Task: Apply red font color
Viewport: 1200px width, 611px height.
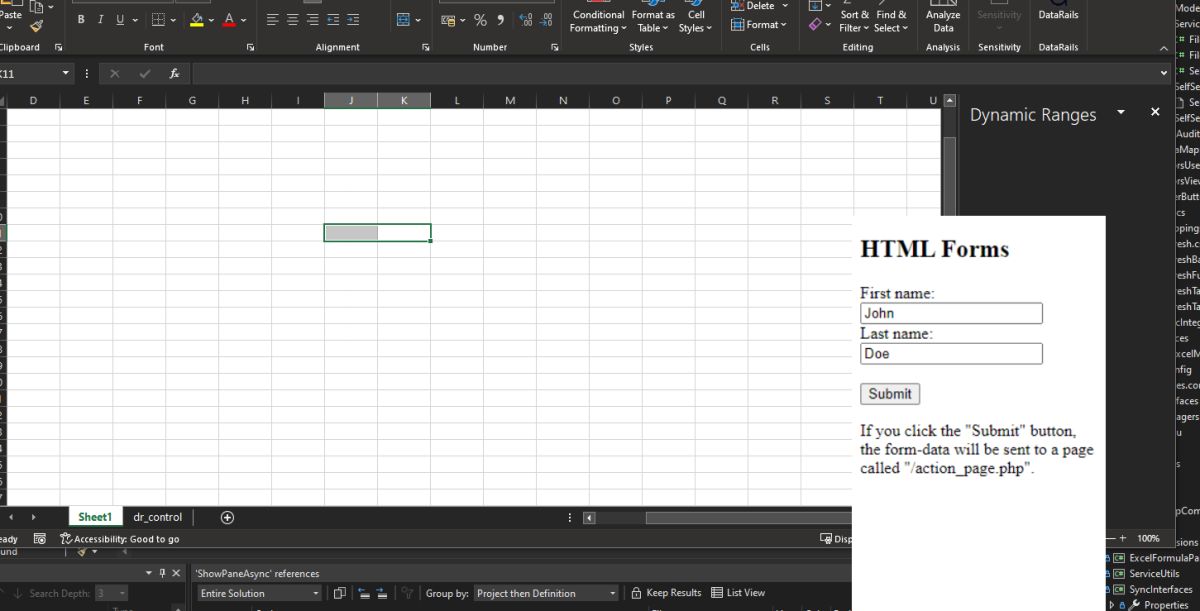Action: [x=229, y=20]
